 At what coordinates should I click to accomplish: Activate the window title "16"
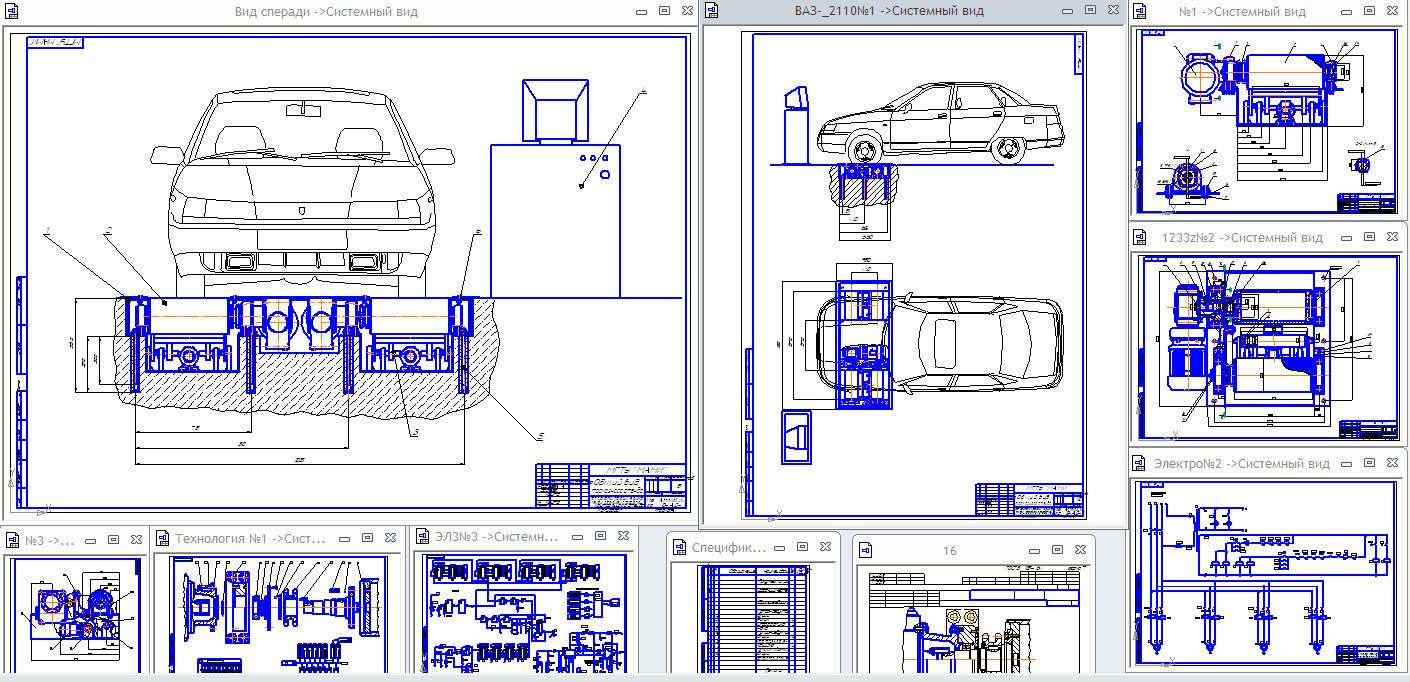tap(950, 551)
